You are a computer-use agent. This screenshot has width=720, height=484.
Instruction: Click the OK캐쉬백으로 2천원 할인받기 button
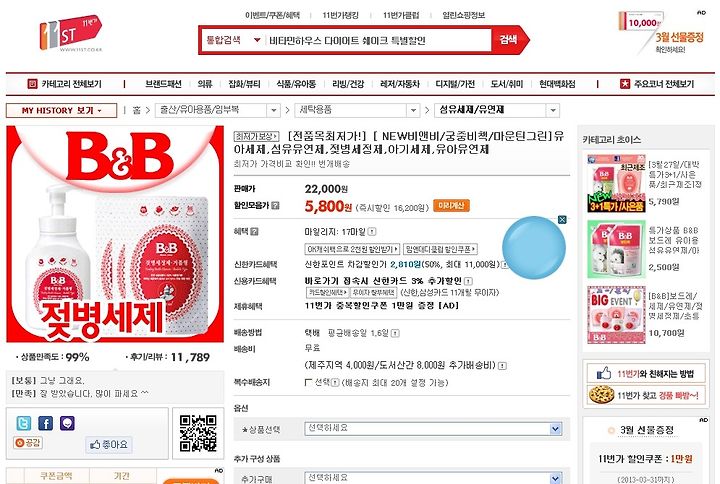[352, 249]
